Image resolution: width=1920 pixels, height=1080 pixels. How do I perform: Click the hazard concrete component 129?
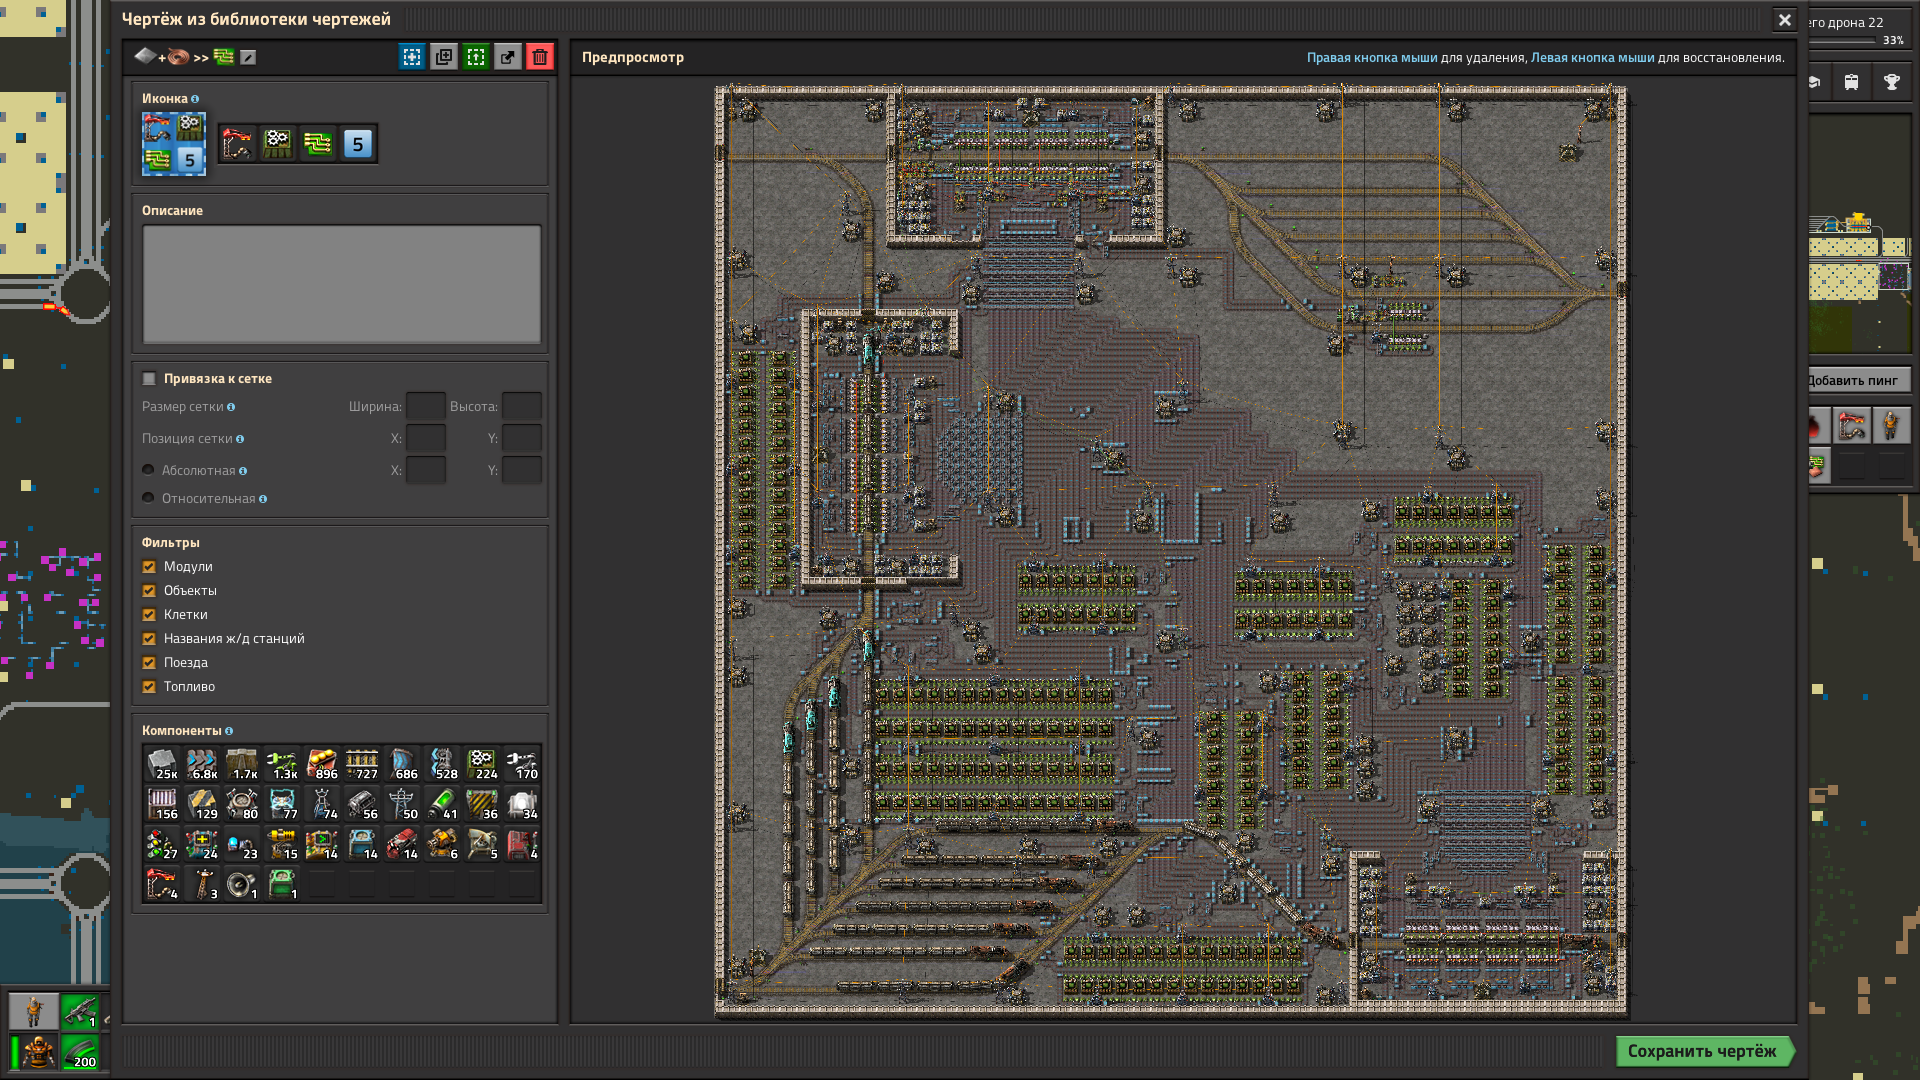[202, 804]
